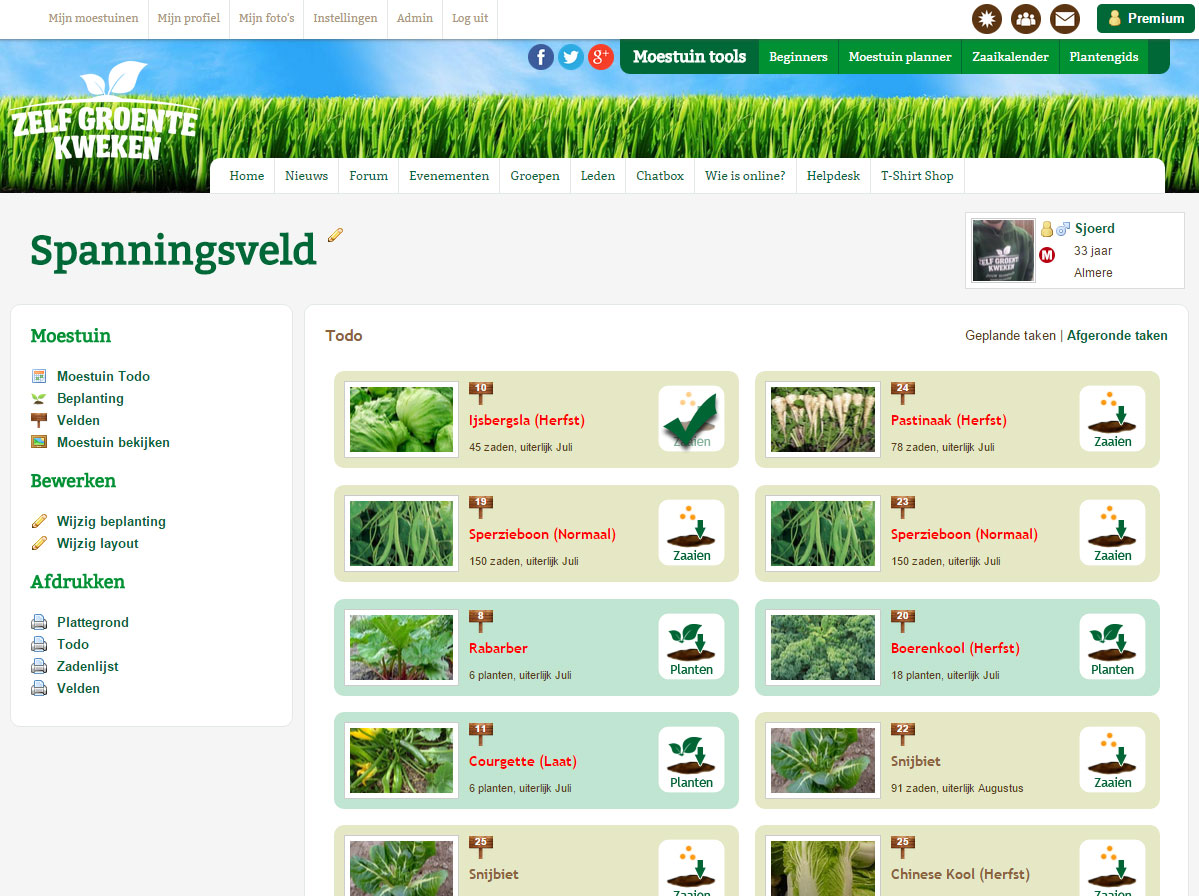
Task: Switch to the Afgeronde taken view
Action: click(1117, 336)
